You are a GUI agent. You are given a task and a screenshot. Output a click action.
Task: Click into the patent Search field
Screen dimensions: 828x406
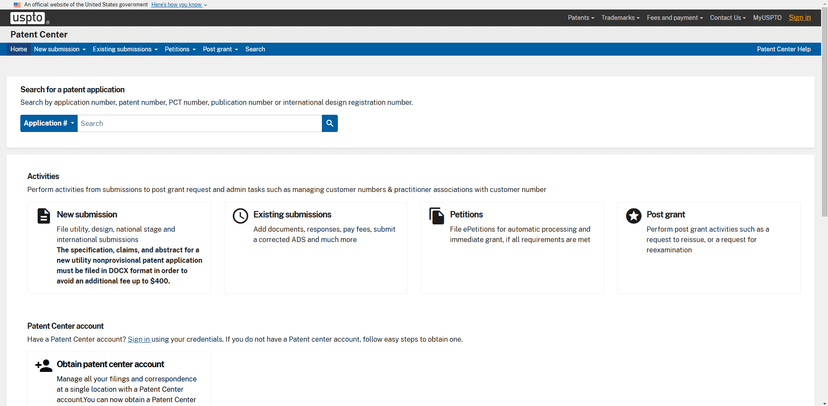(200, 124)
